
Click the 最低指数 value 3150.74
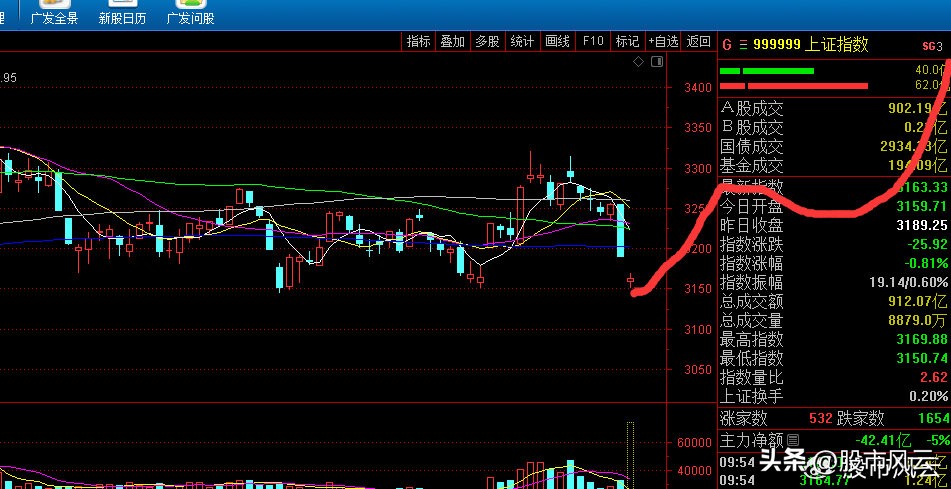922,358
